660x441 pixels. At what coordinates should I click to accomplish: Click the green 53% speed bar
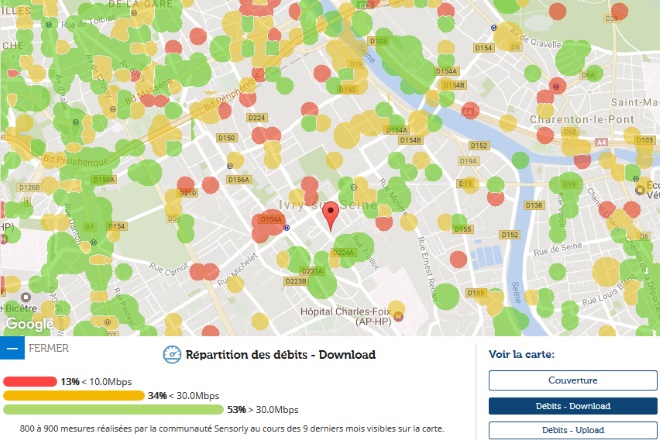[113, 409]
